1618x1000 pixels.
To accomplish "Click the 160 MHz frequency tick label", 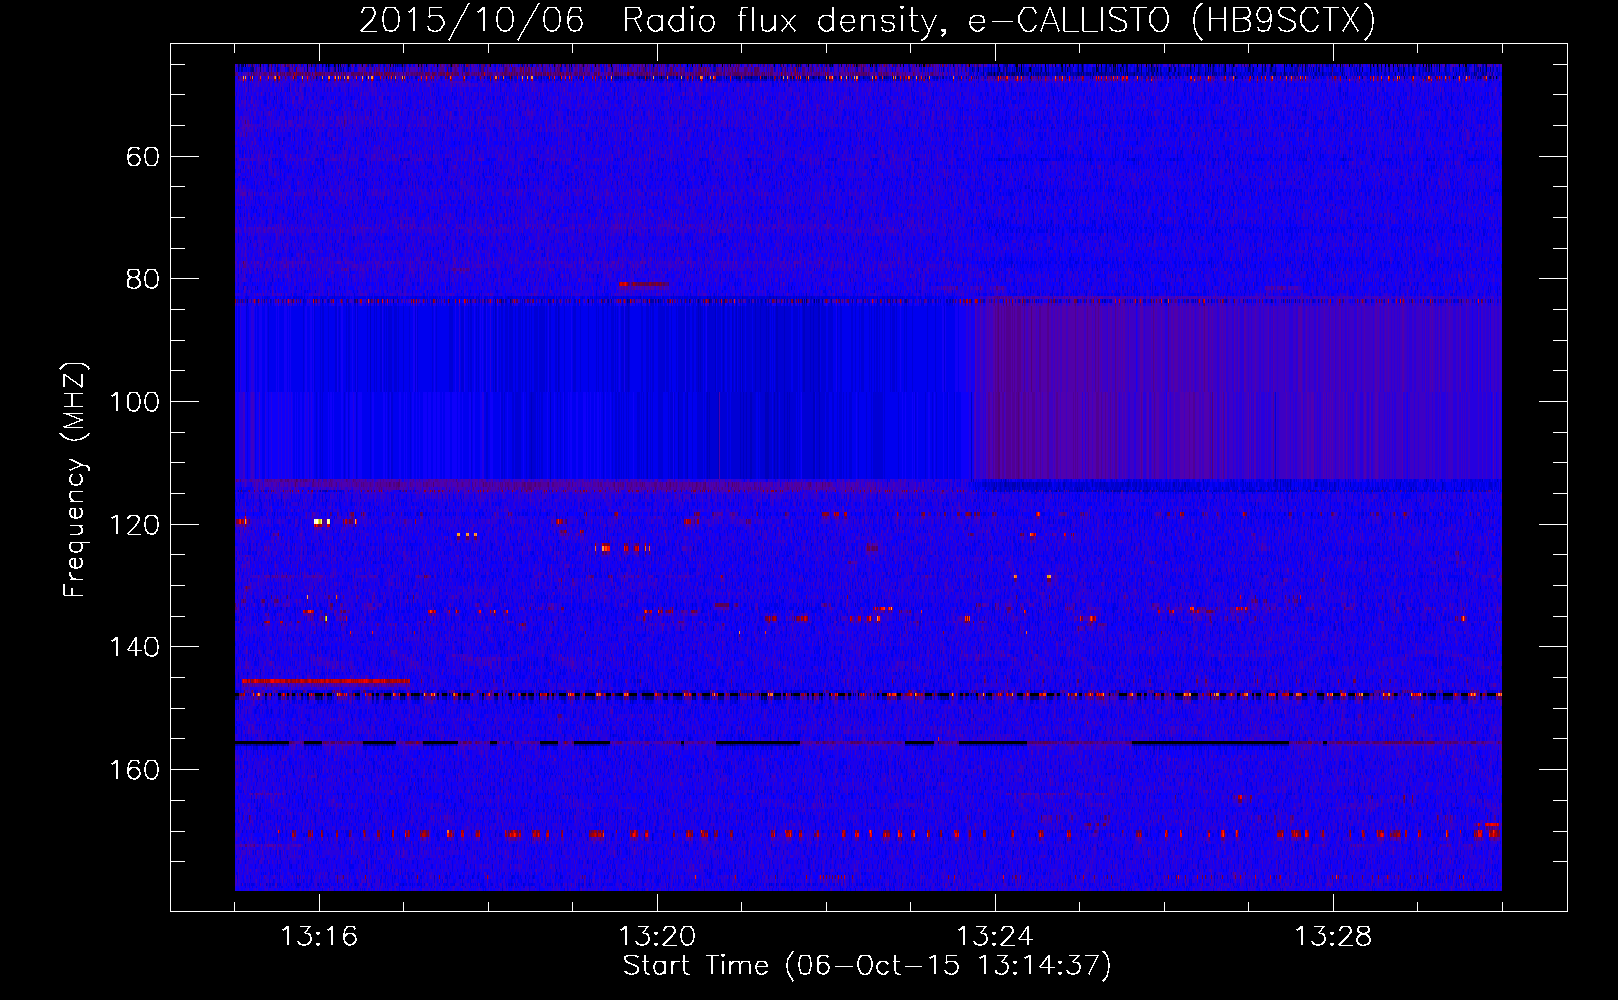I will click(x=135, y=770).
